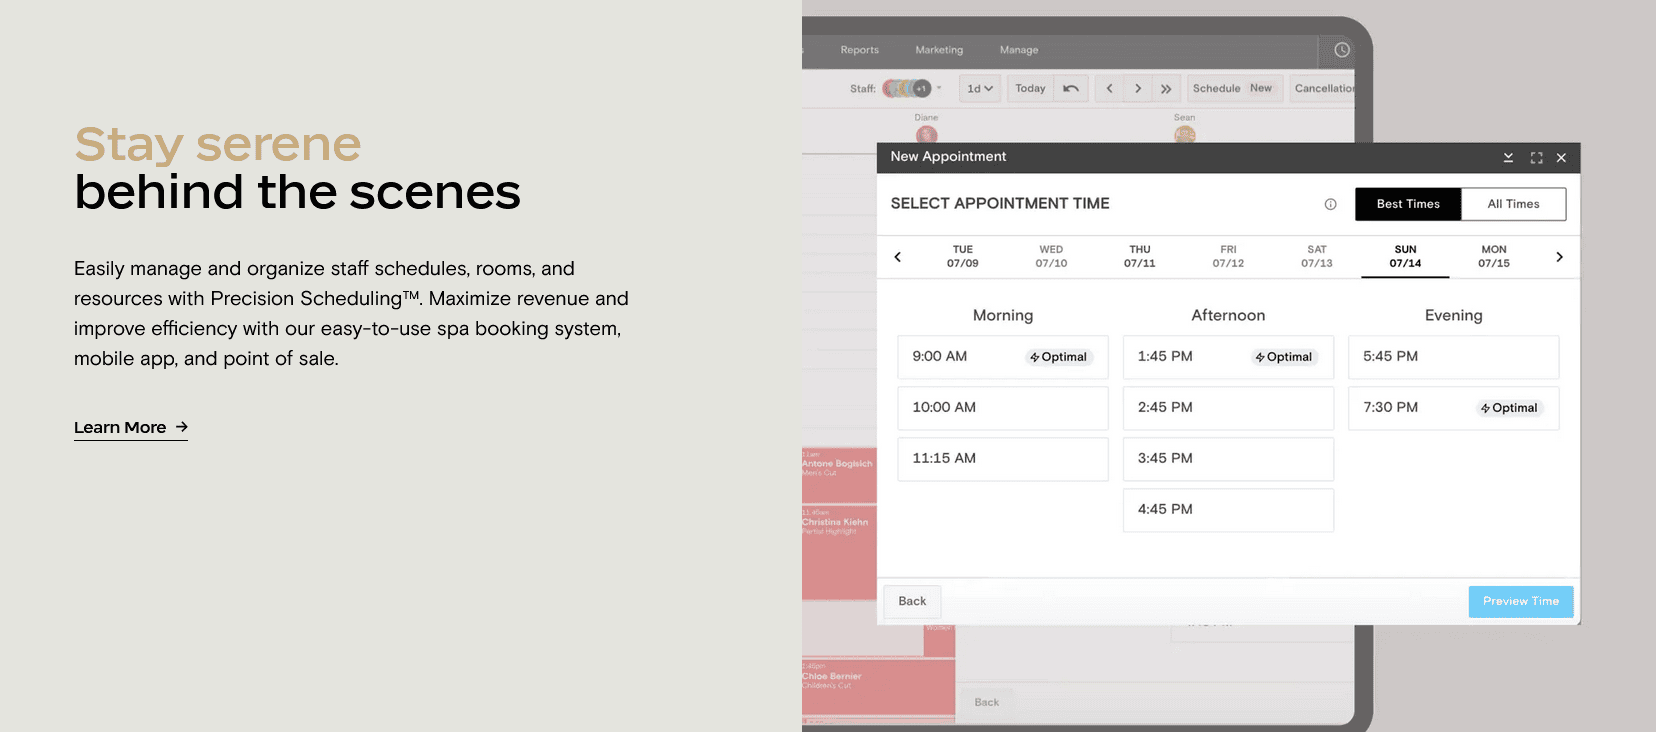Close the New Appointment dialog
This screenshot has width=1656, height=732.
click(x=1561, y=157)
